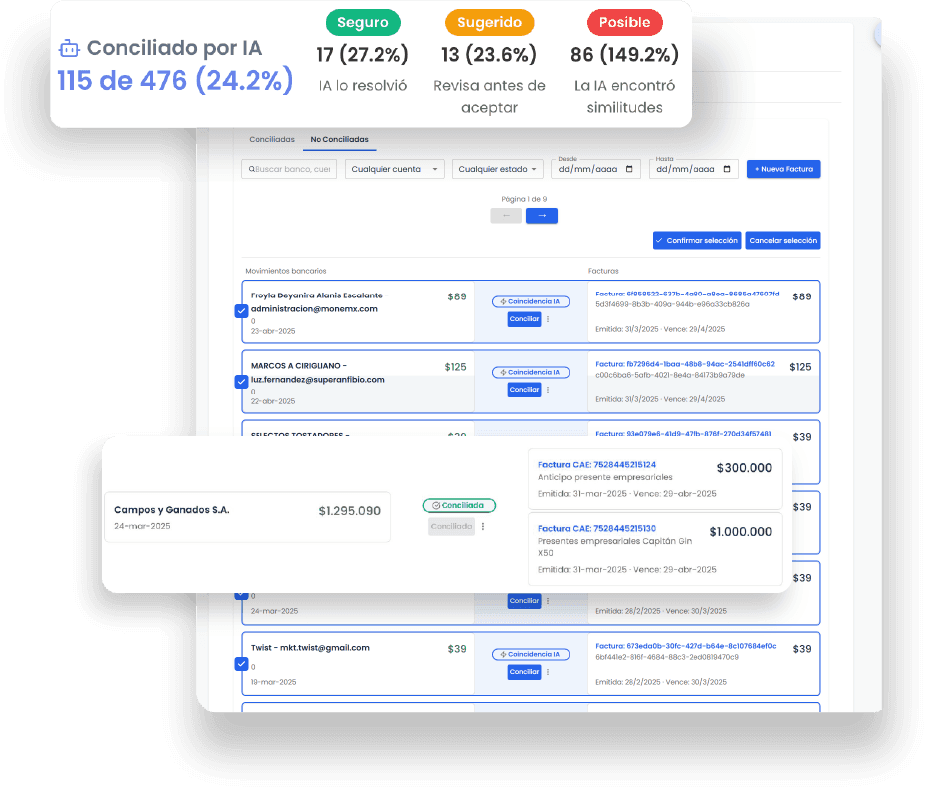The image size is (929, 789).
Task: Select the orange Sugerido badge
Action: pyautogui.click(x=489, y=23)
